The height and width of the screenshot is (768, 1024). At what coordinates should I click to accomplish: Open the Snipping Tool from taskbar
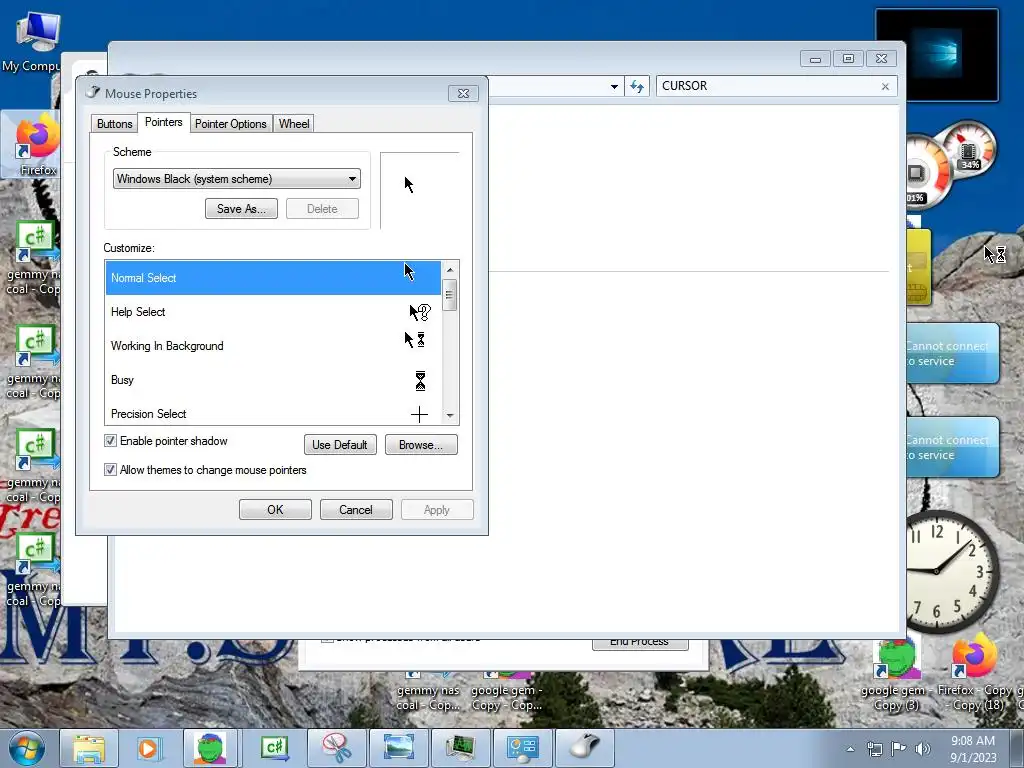click(336, 748)
